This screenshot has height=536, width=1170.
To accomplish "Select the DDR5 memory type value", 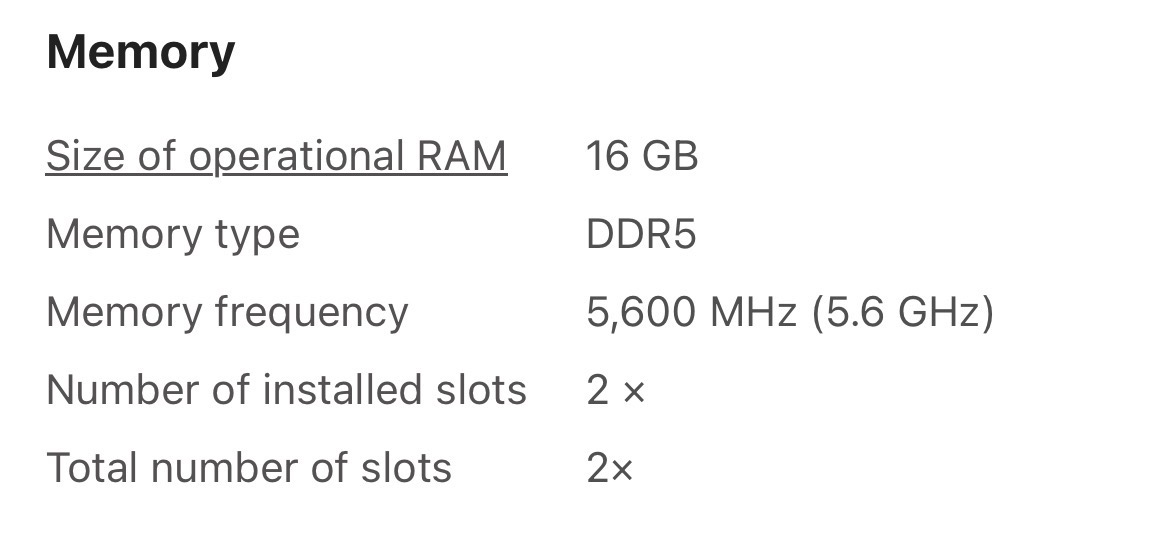I will pyautogui.click(x=641, y=235).
